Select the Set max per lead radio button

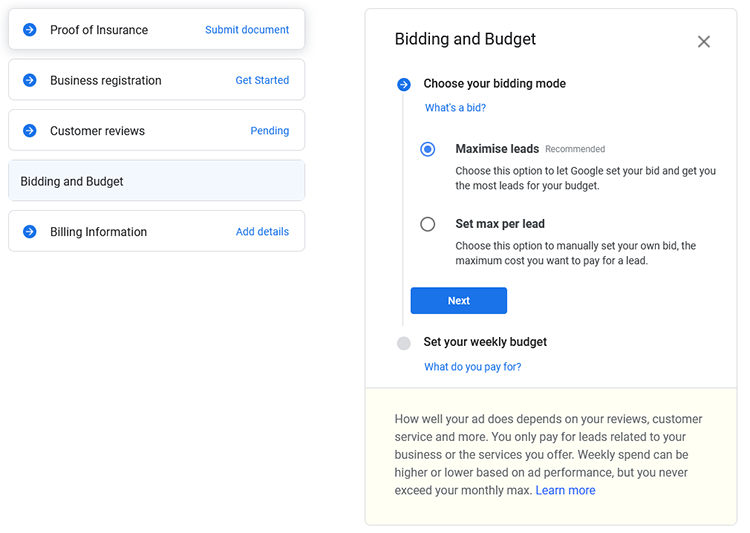point(428,224)
